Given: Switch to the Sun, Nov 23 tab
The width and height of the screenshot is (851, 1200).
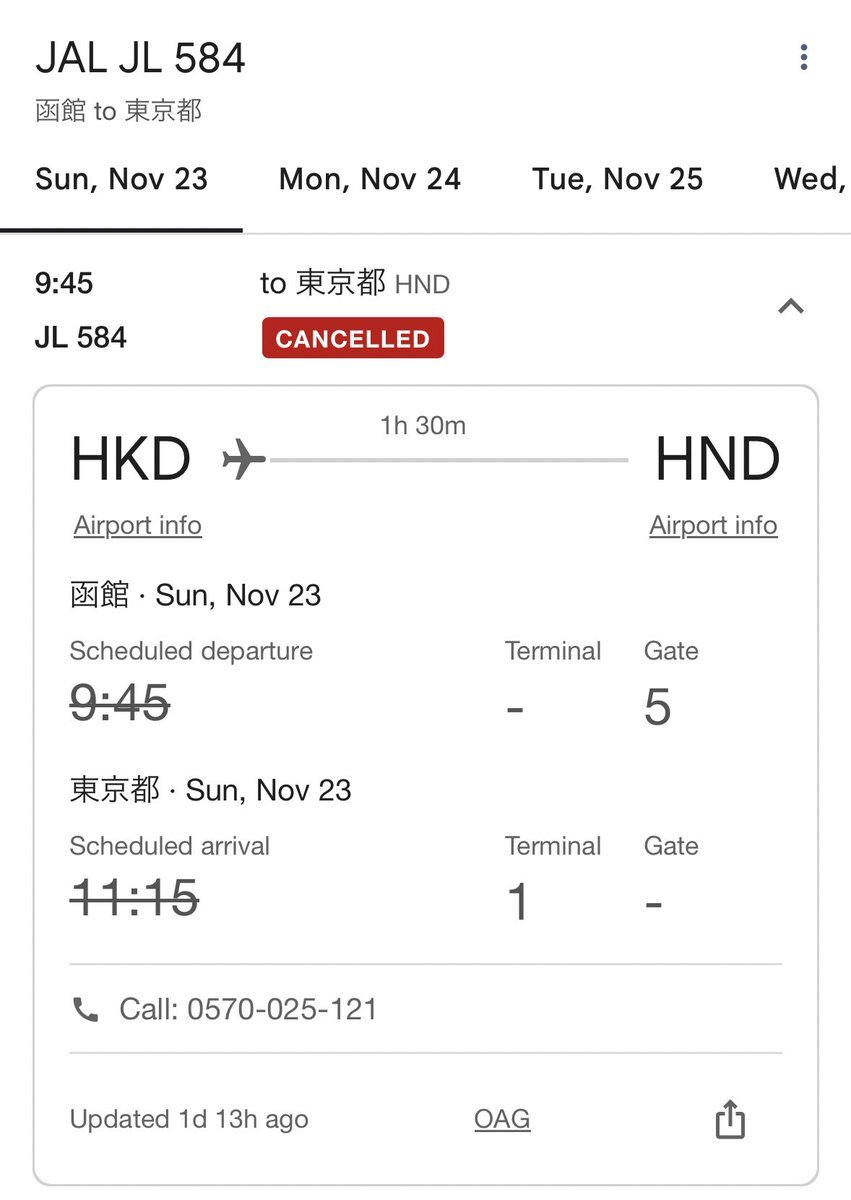Looking at the screenshot, I should tap(121, 179).
